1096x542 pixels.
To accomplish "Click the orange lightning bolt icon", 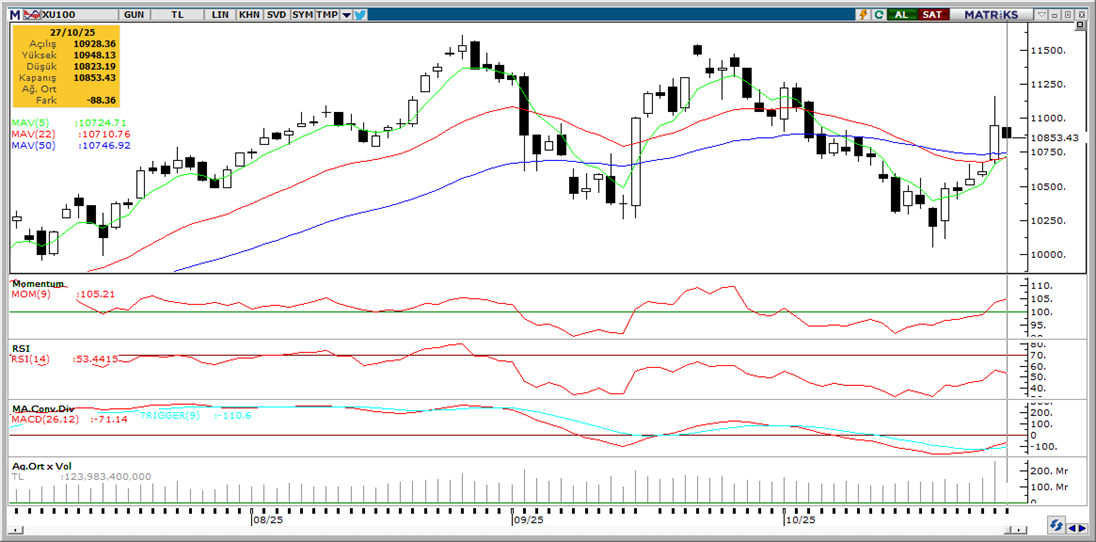I will pos(862,15).
